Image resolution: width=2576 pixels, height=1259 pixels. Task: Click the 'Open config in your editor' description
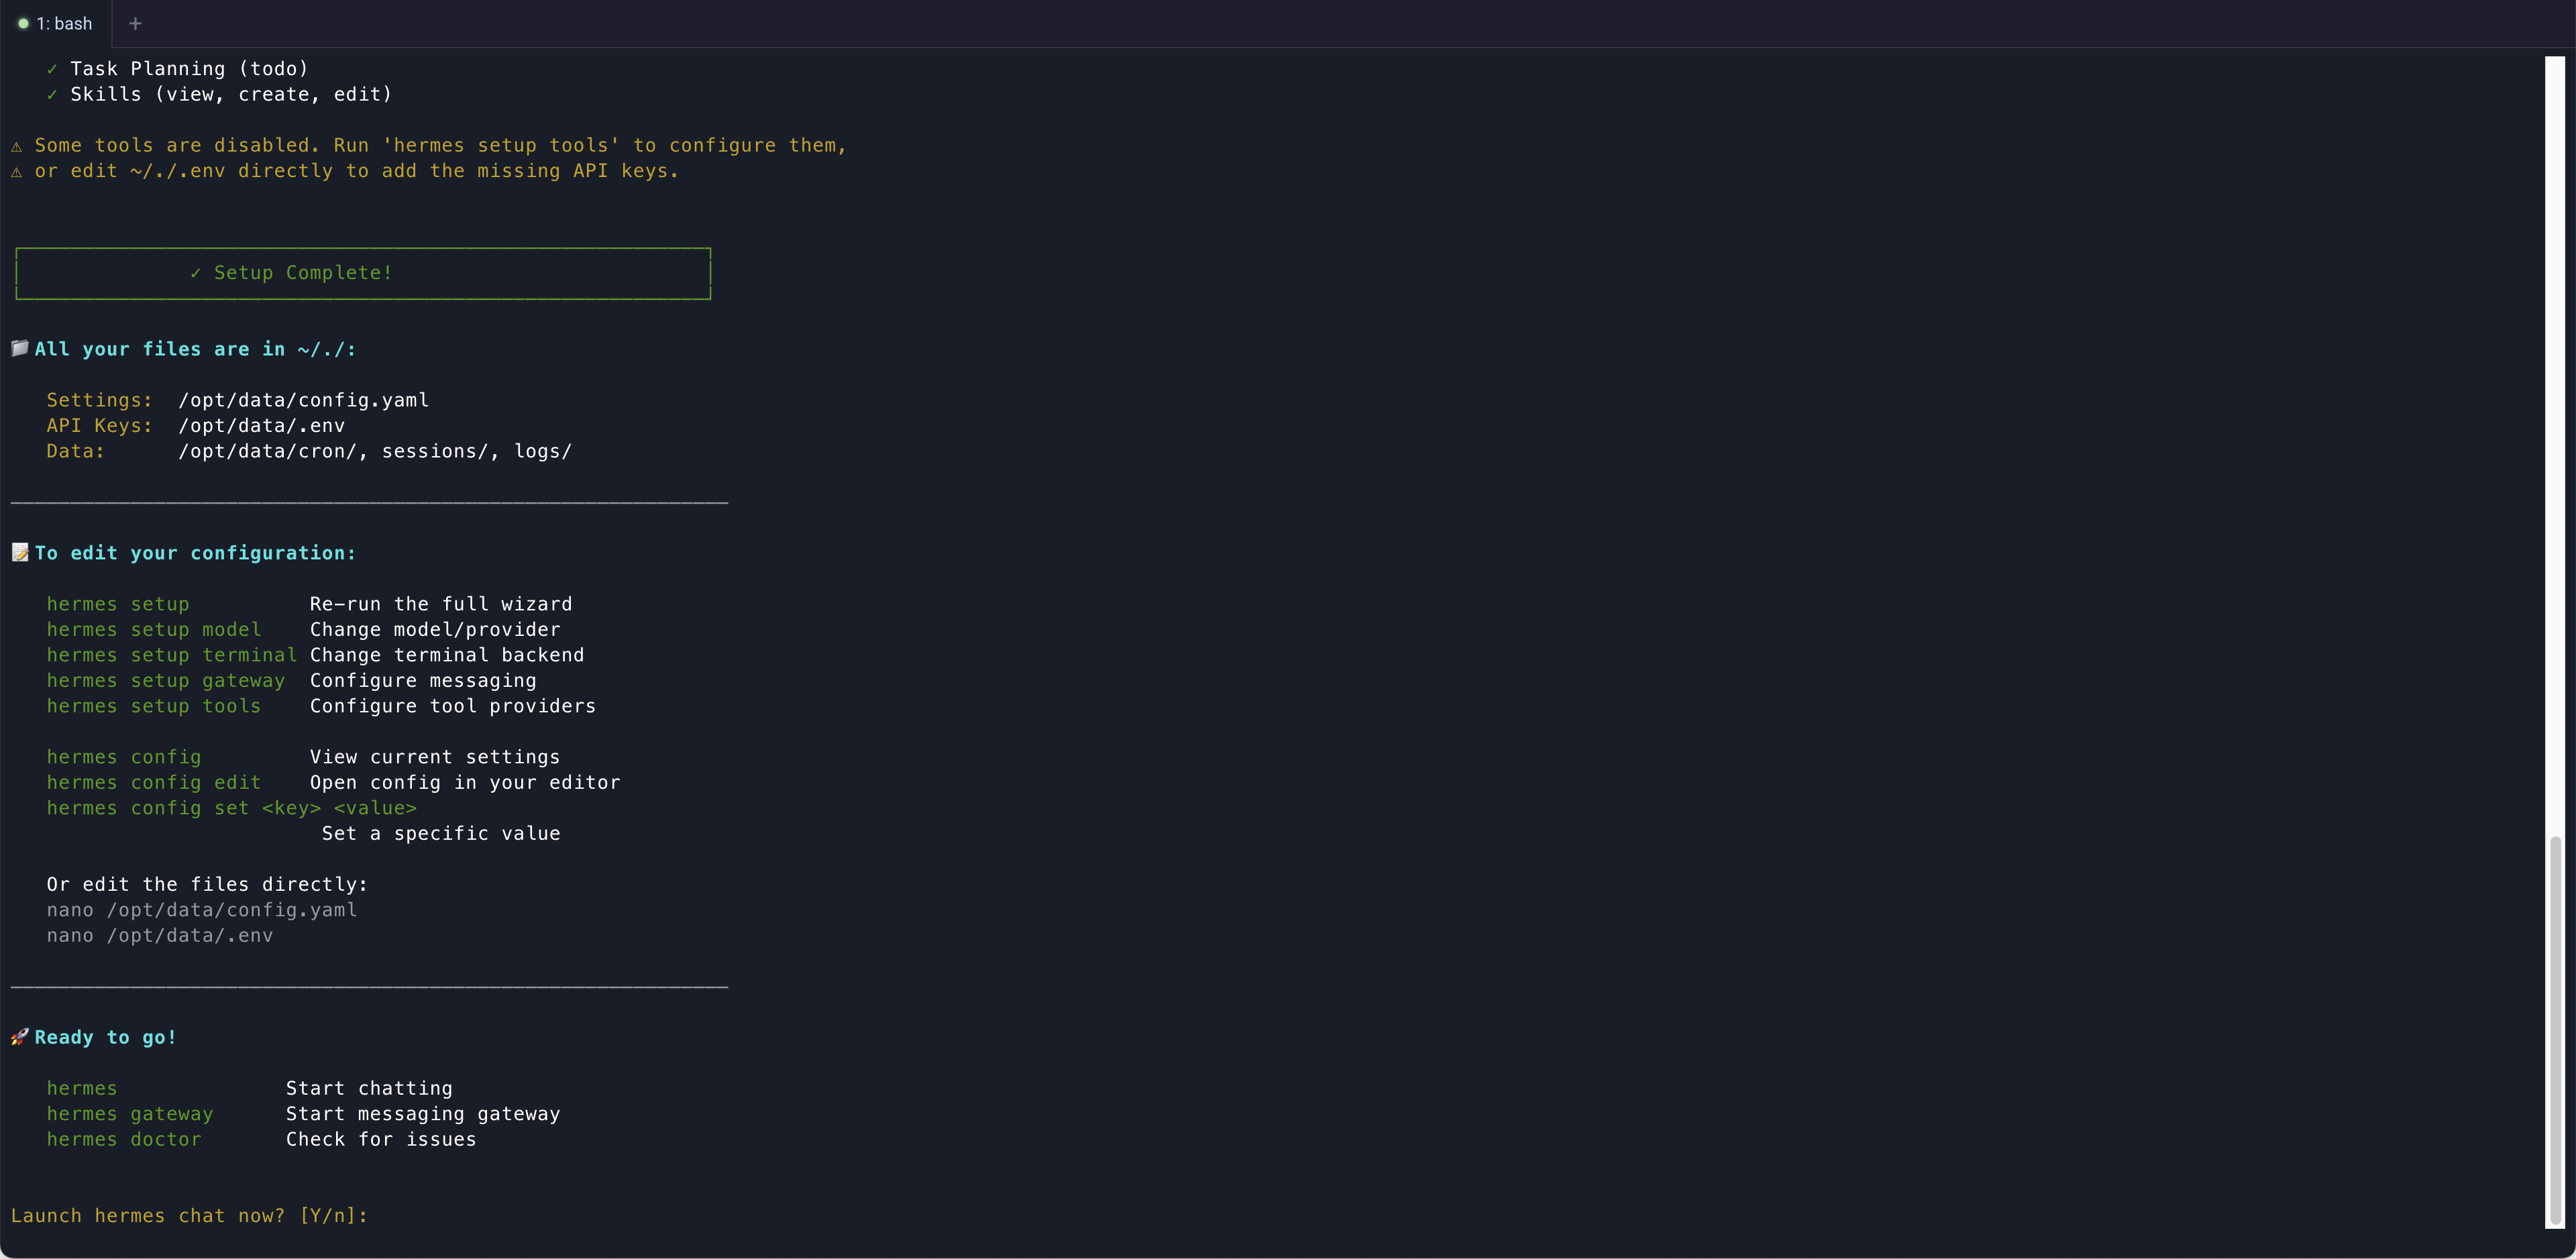[465, 782]
